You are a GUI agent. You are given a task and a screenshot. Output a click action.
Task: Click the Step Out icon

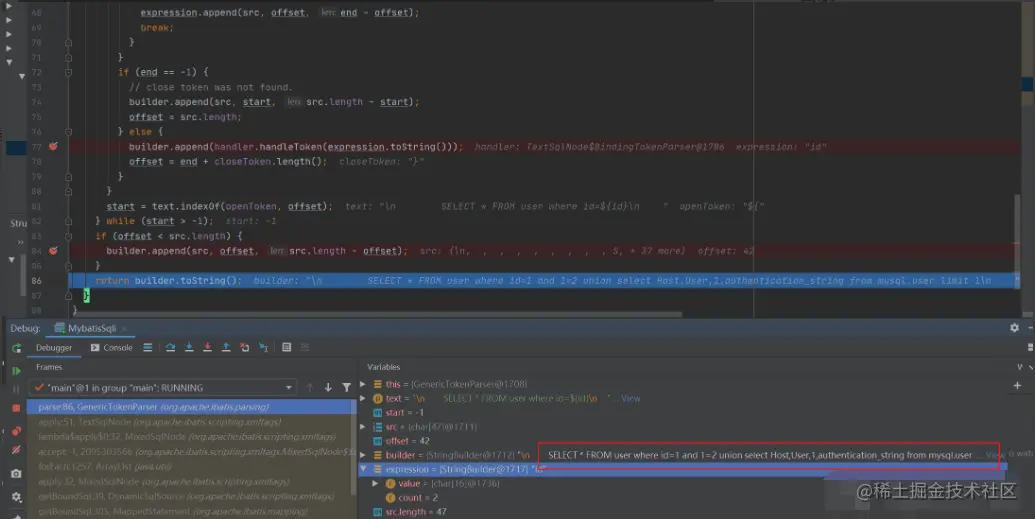tap(226, 347)
